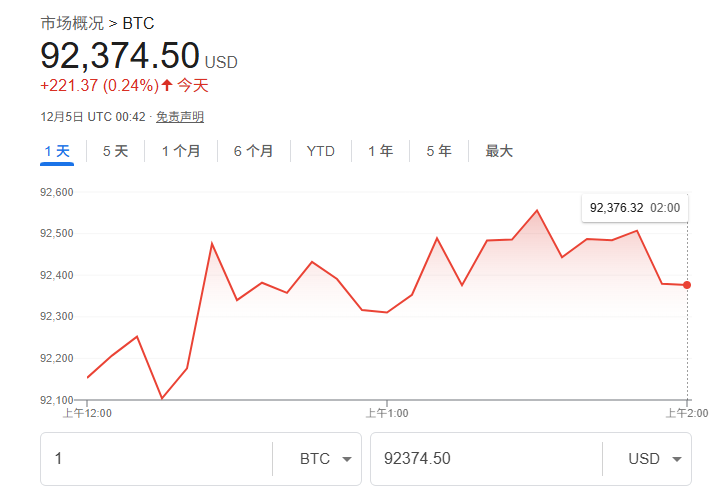Click the 市场概况 breadcrumb link
Viewport: 720px width, 493px height.
(72, 23)
